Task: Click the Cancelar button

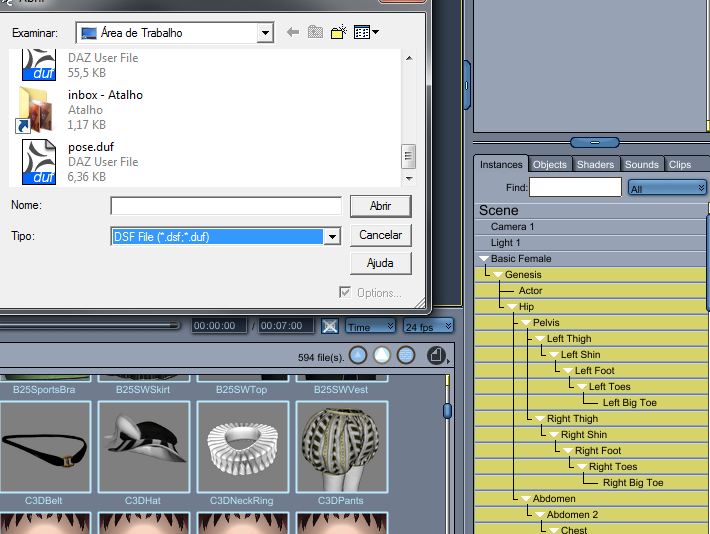Action: [x=380, y=235]
